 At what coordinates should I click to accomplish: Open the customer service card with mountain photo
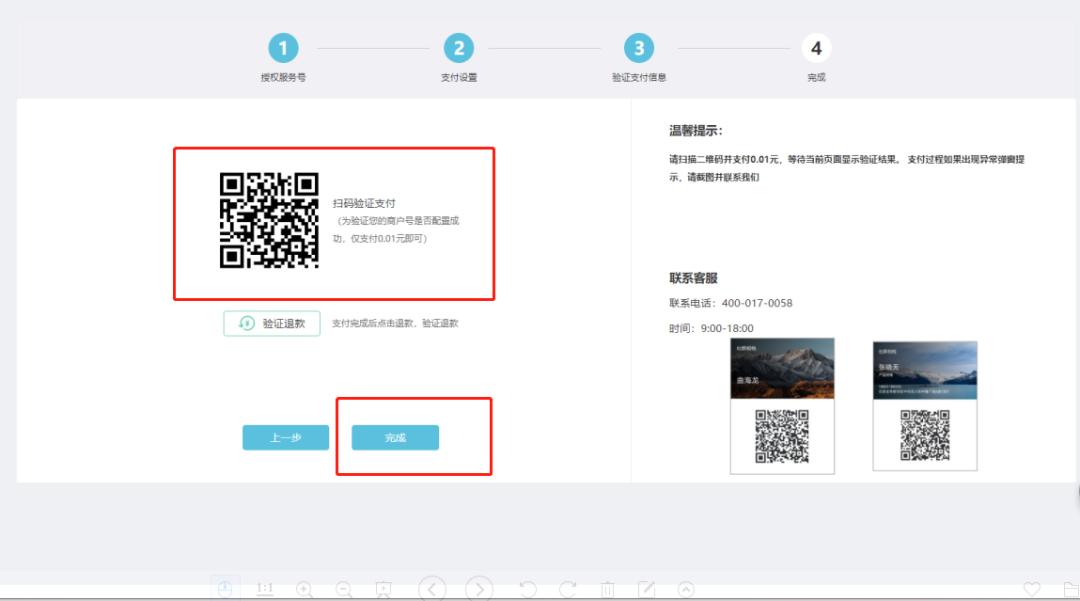point(782,405)
